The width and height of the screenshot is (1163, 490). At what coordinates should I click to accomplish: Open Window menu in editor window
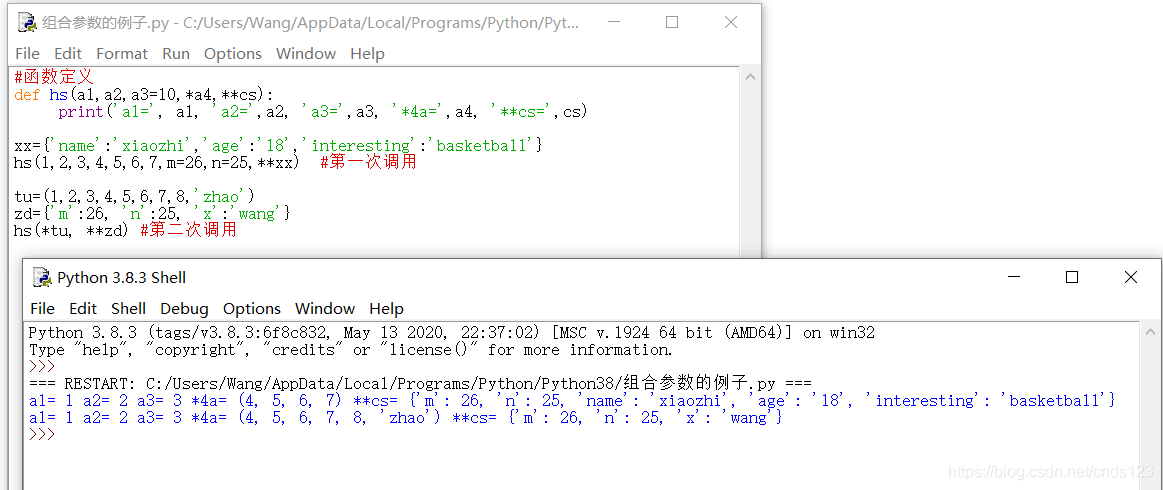click(x=306, y=53)
